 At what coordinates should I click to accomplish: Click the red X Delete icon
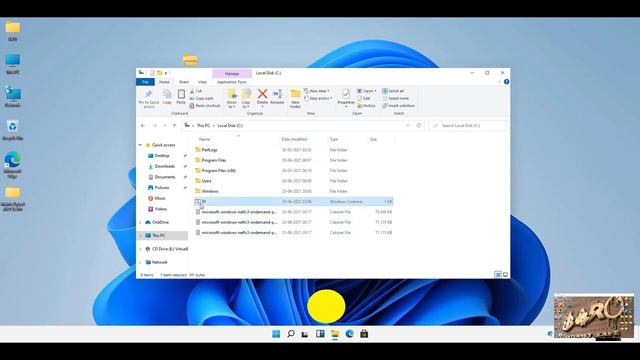[262, 94]
